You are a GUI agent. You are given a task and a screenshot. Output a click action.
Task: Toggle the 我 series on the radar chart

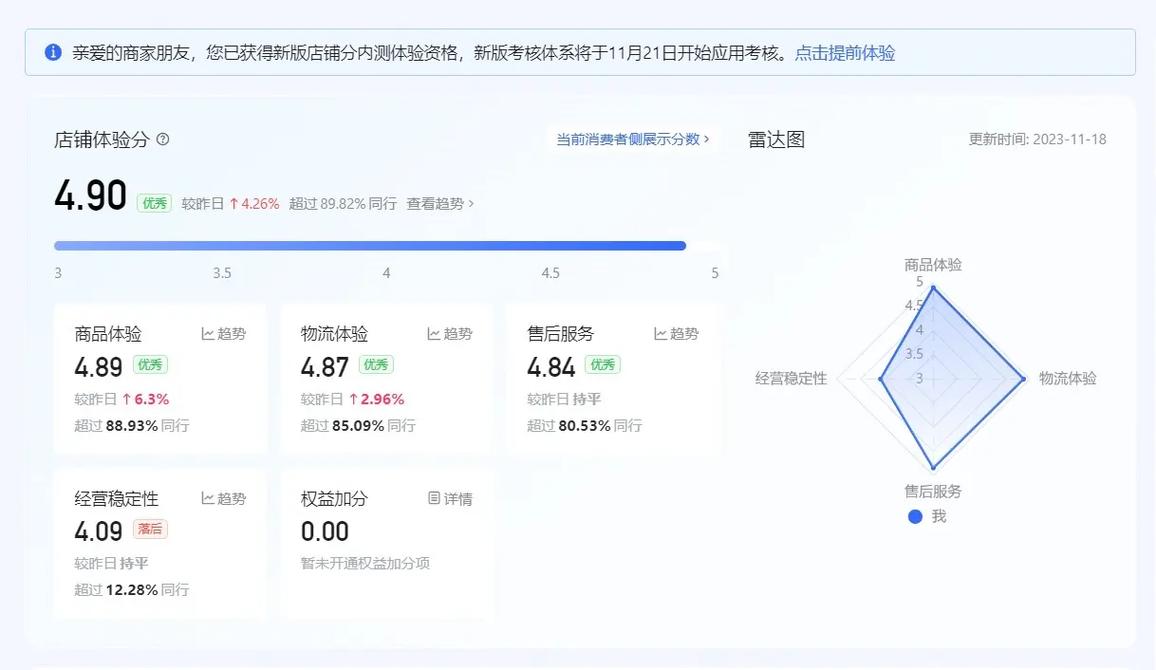click(x=930, y=516)
